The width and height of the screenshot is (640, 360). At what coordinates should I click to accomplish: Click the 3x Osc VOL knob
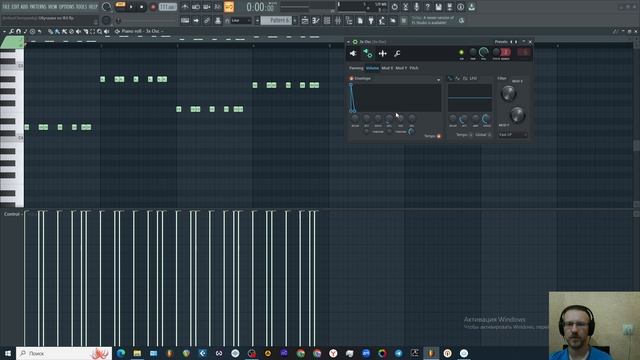tap(484, 52)
